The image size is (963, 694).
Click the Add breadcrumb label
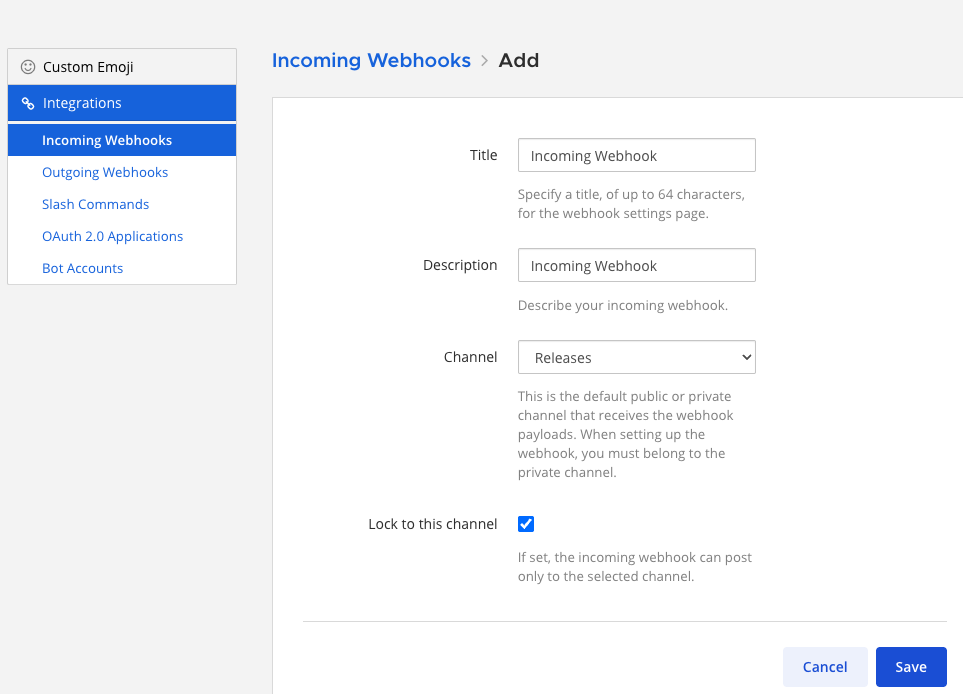click(x=519, y=60)
